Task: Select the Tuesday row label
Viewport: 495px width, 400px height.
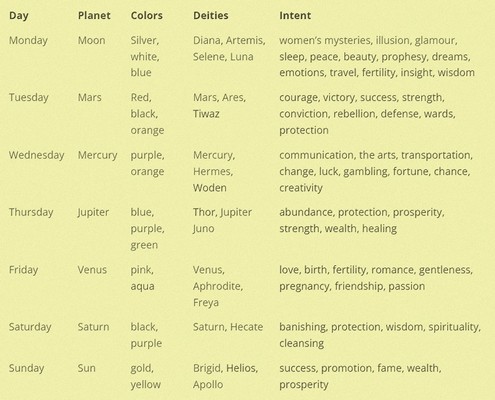Action: [29, 98]
